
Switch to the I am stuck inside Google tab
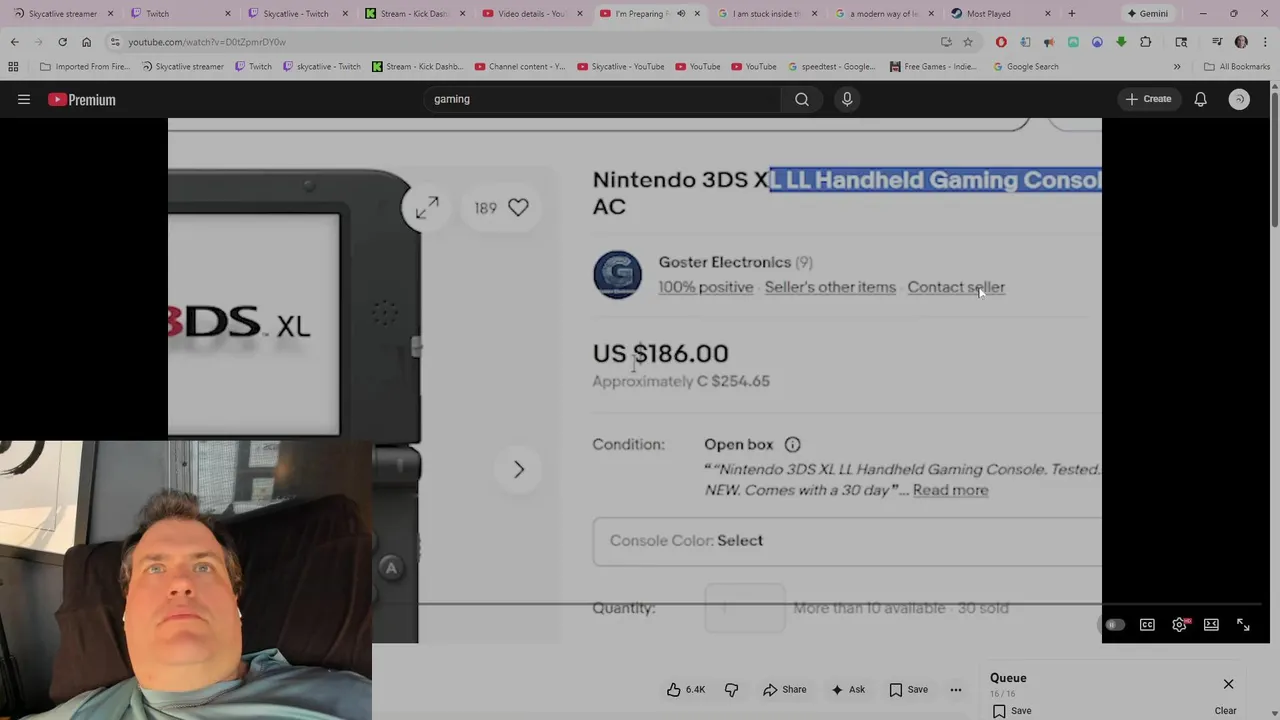tap(765, 14)
